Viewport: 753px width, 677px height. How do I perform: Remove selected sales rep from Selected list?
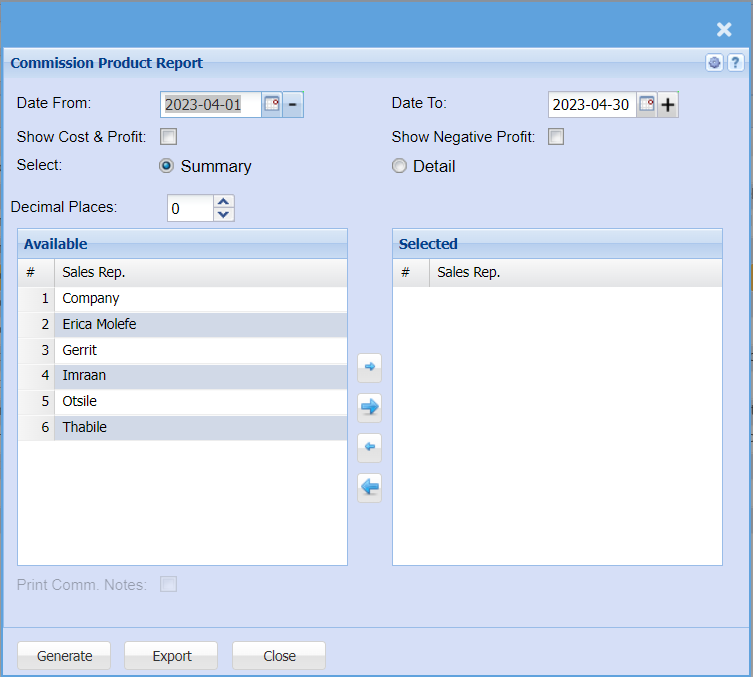(x=369, y=447)
